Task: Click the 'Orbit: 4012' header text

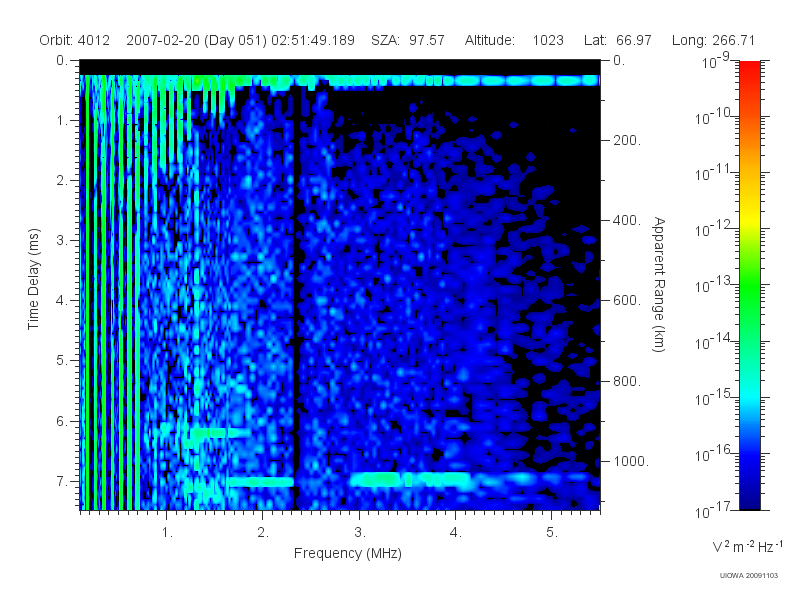Action: tap(74, 40)
